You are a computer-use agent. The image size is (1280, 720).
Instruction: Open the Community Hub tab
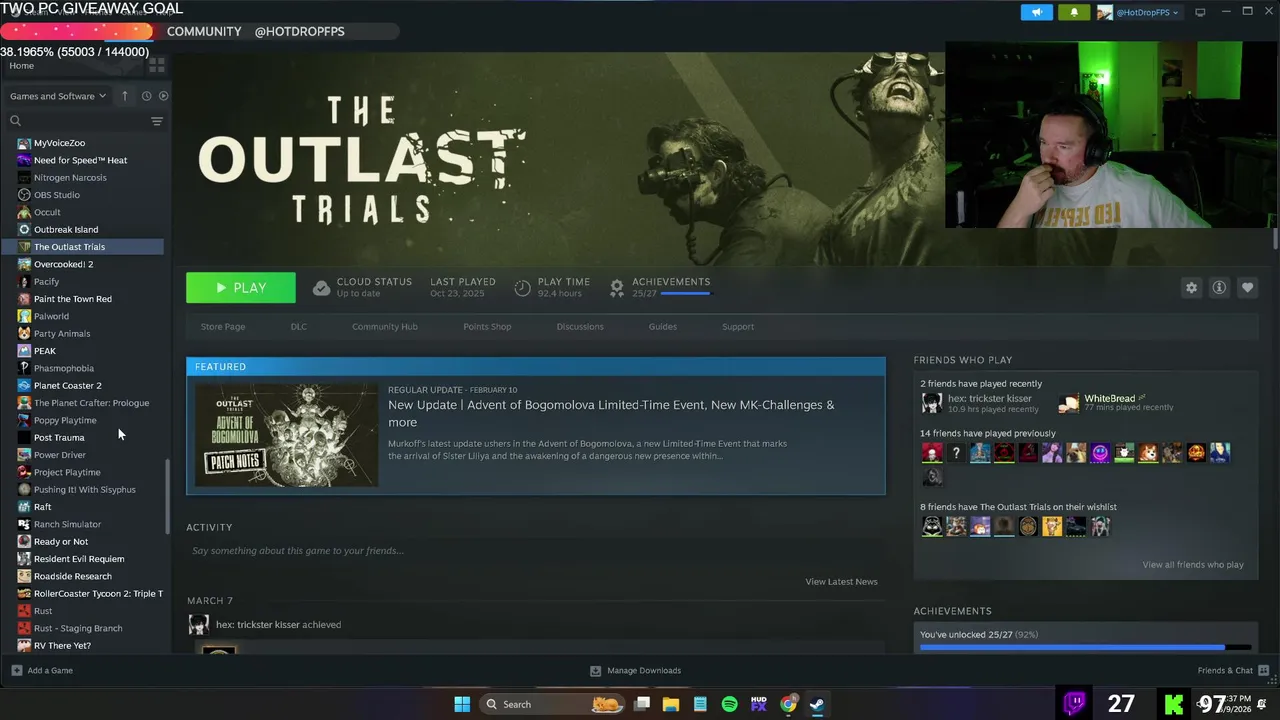click(385, 327)
